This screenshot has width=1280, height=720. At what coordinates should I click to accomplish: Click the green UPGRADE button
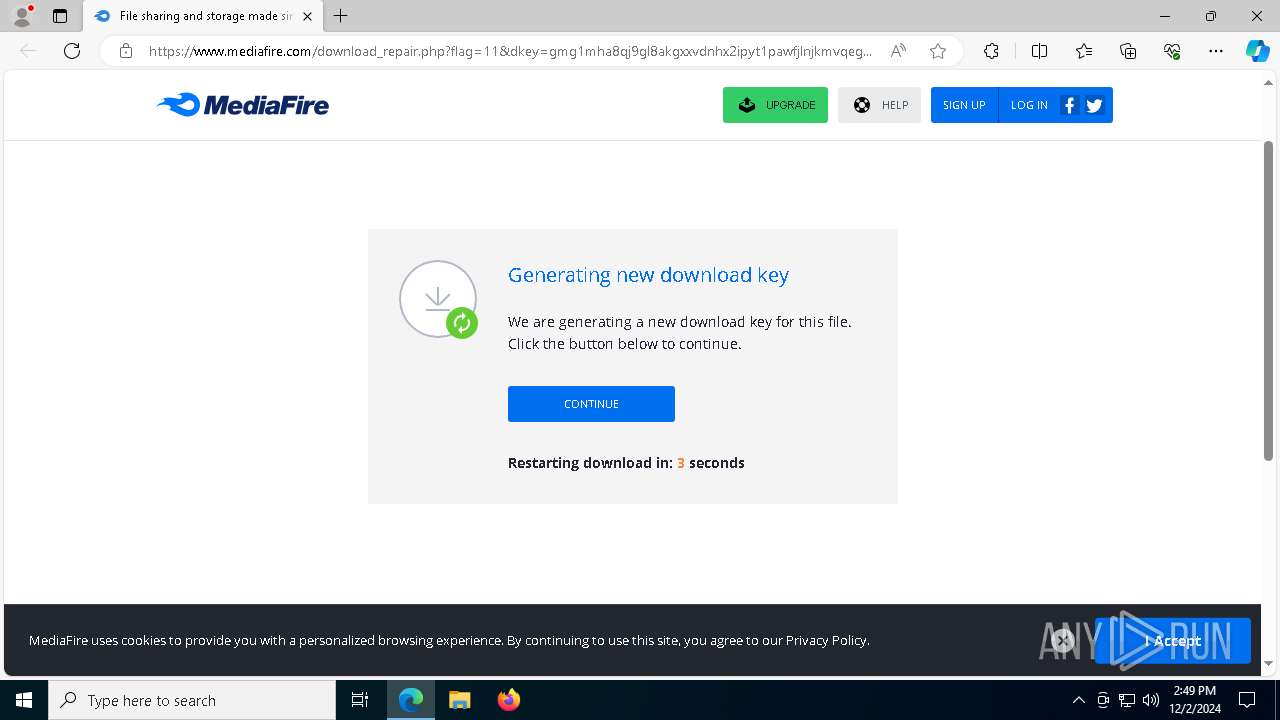tap(775, 105)
